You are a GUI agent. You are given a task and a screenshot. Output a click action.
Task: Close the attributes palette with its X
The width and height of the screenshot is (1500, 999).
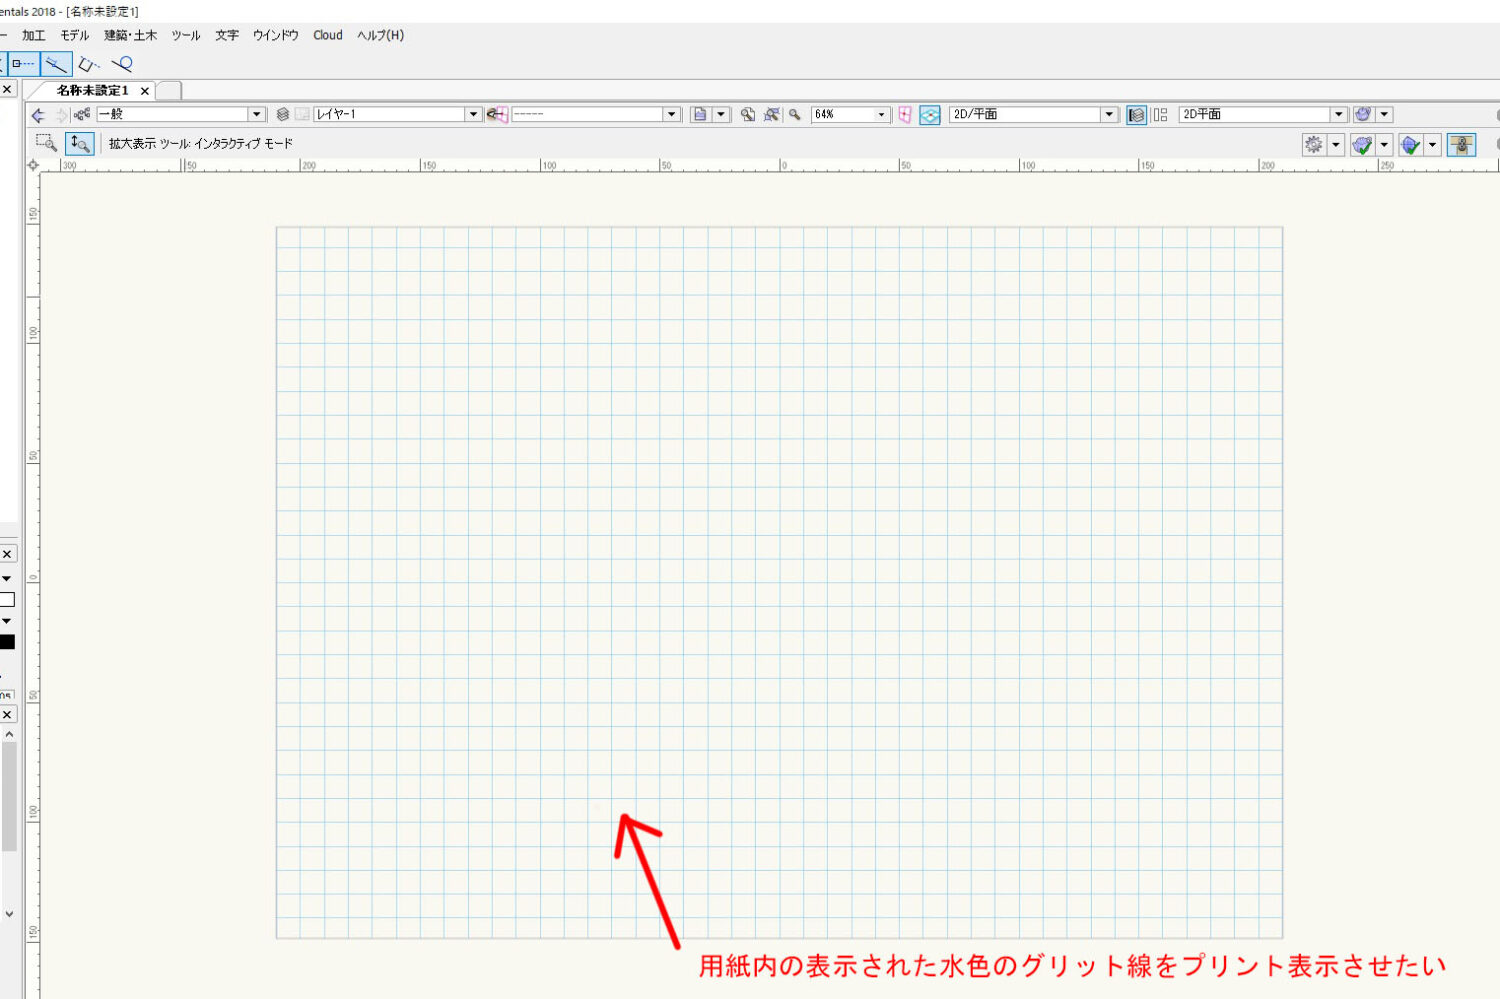(x=7, y=554)
